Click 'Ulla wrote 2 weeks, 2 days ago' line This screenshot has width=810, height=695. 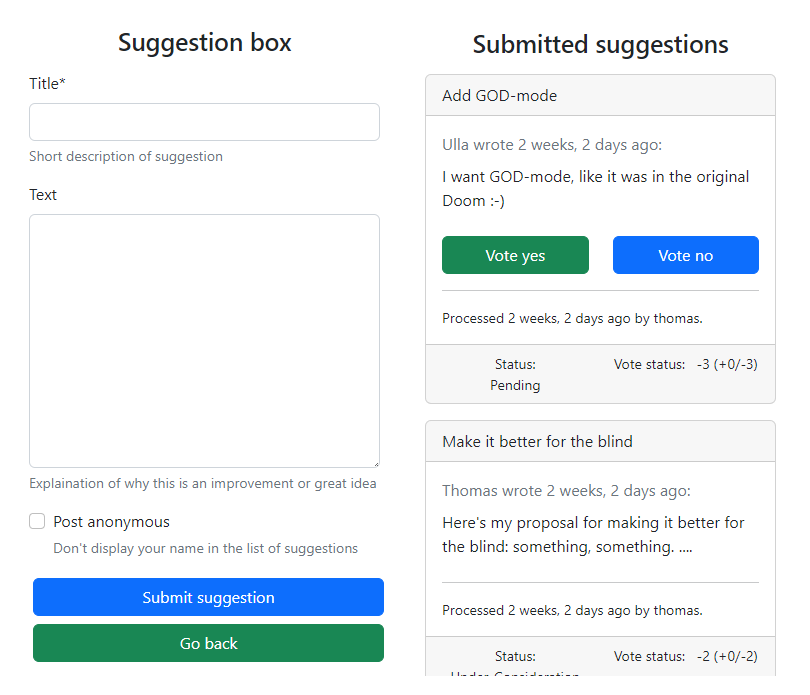click(x=552, y=145)
